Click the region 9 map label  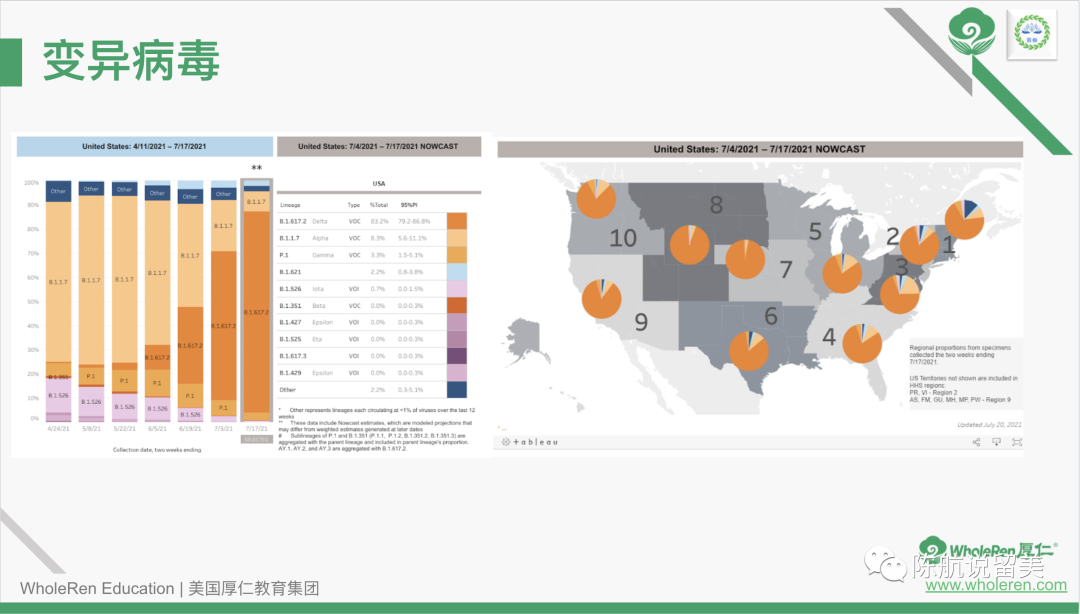641,322
